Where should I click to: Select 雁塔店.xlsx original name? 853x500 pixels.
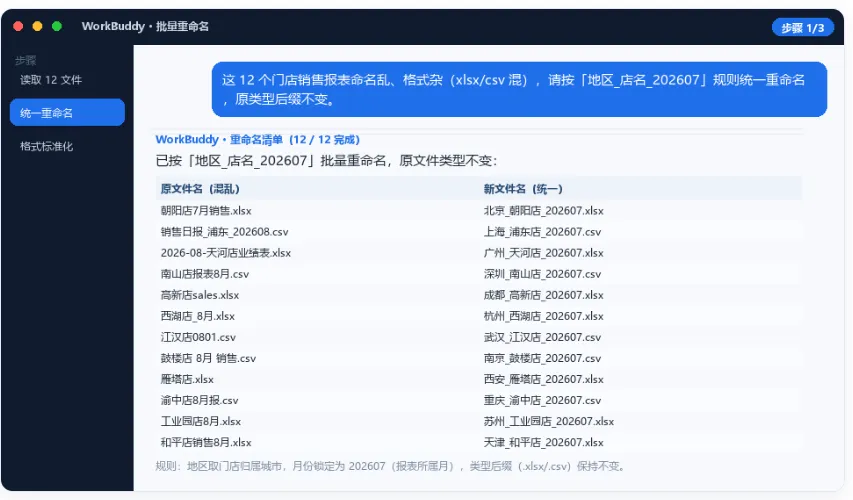[187, 379]
